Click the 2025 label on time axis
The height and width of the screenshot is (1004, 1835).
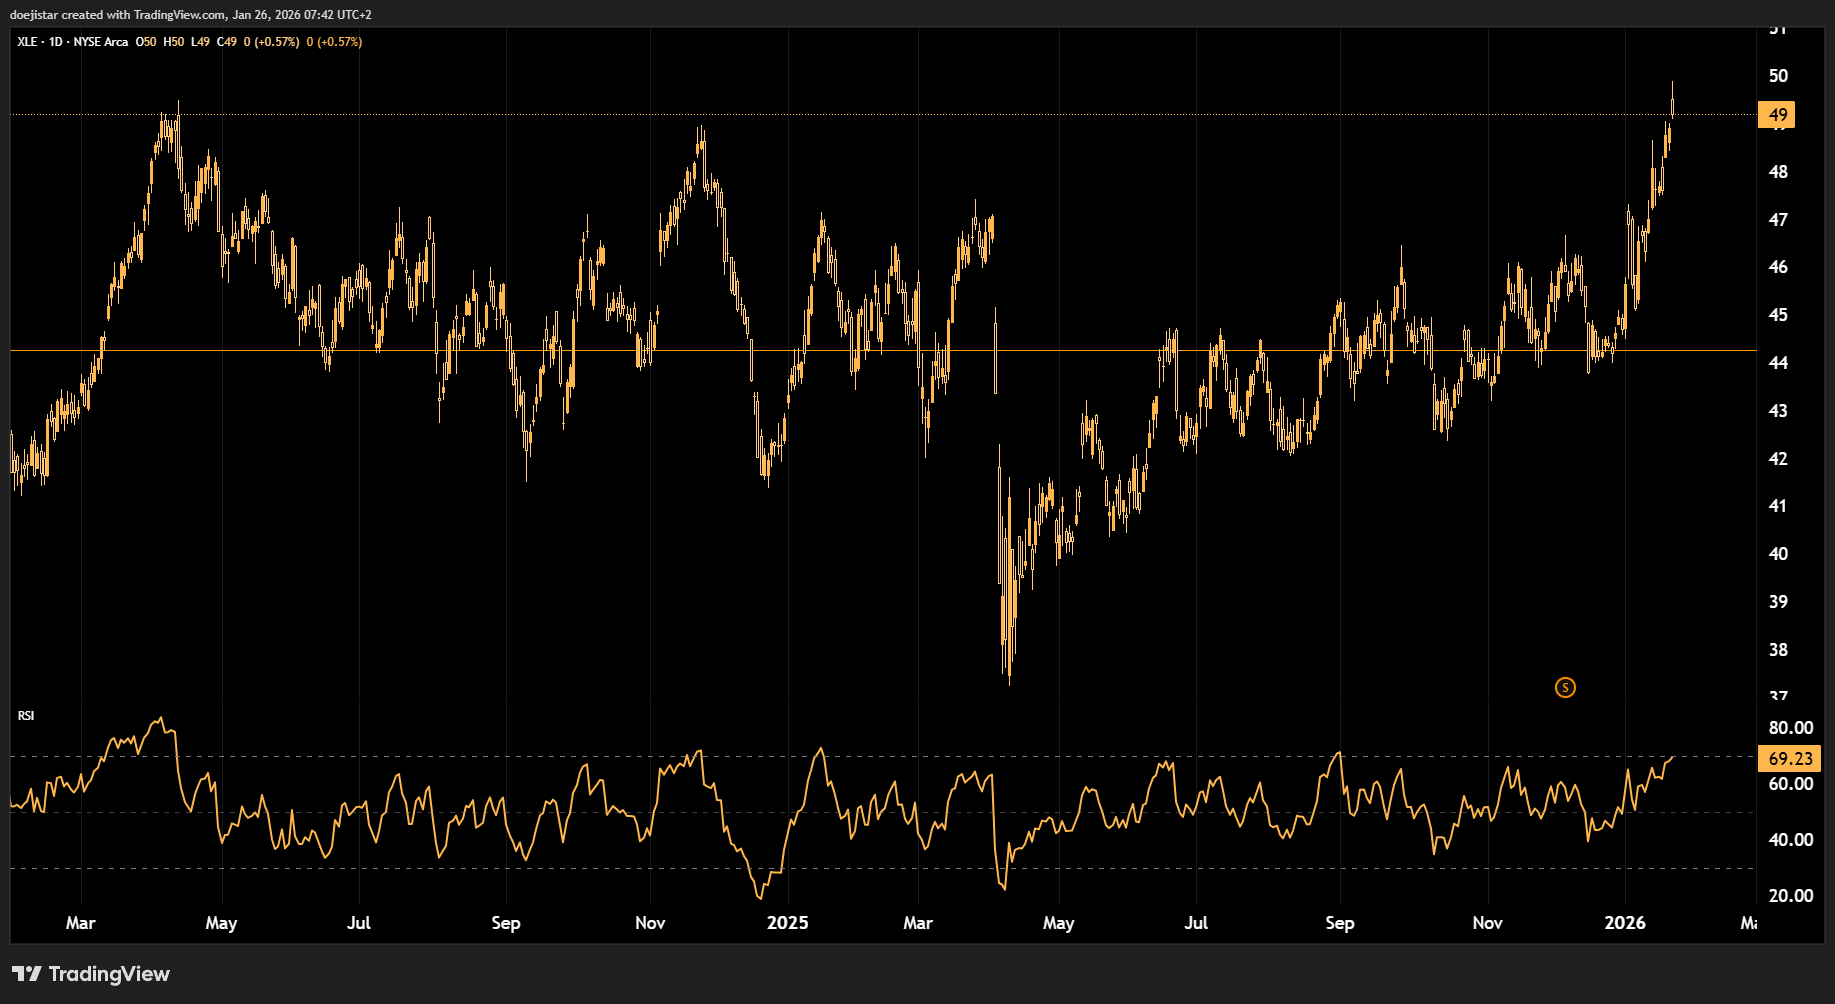click(787, 923)
